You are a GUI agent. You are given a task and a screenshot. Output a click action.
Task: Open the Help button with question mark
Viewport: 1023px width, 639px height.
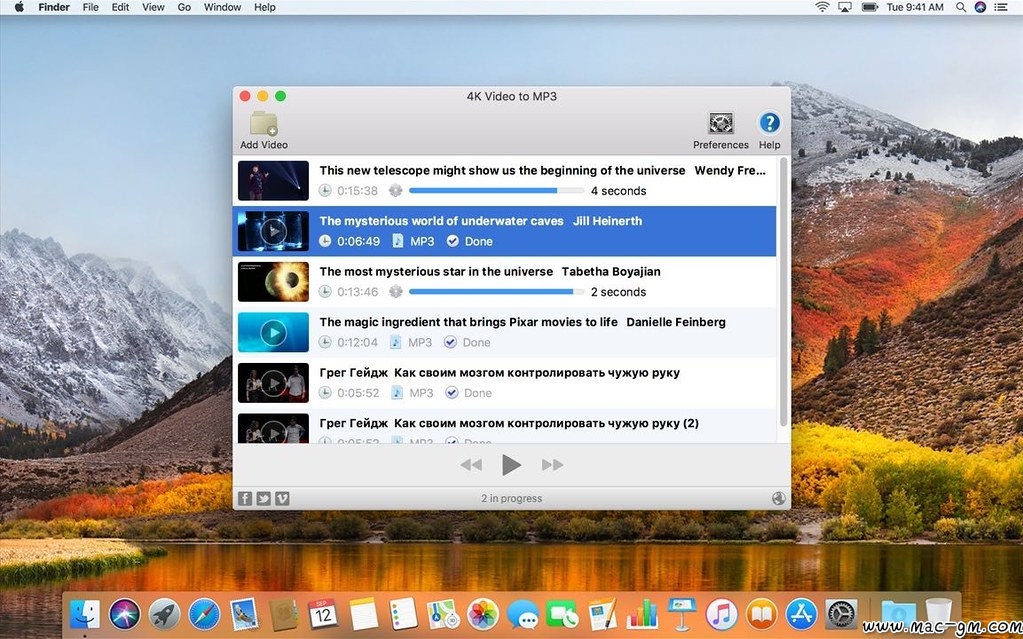[770, 123]
